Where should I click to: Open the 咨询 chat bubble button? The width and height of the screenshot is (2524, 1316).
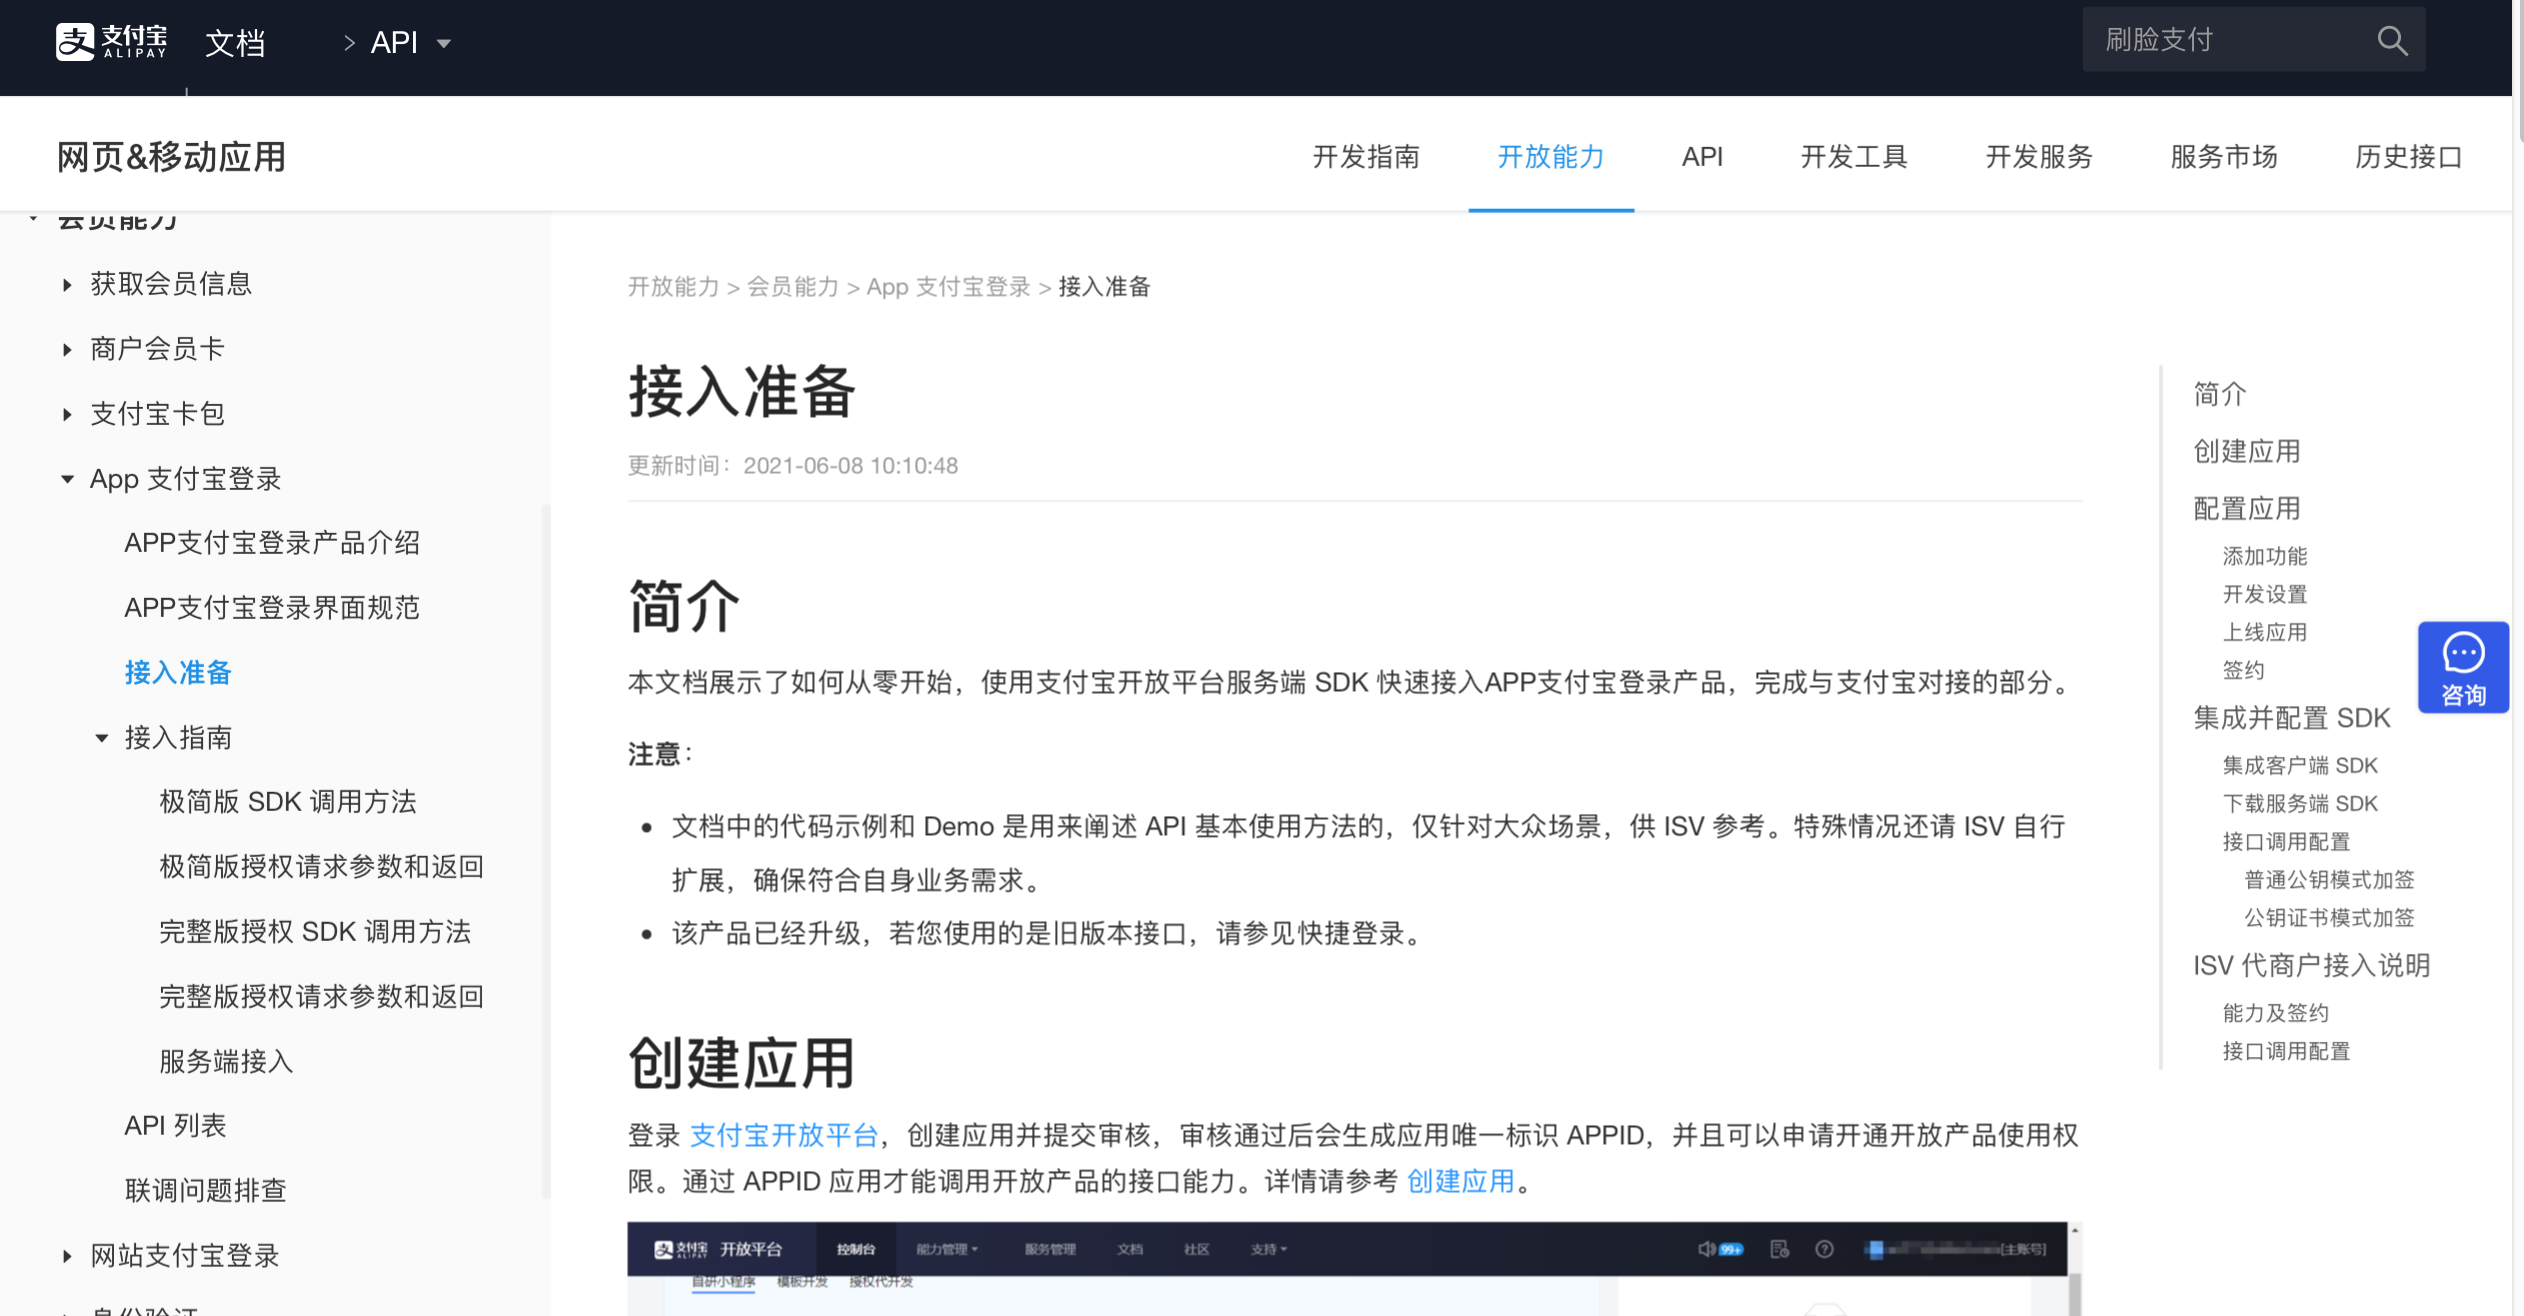(2462, 668)
